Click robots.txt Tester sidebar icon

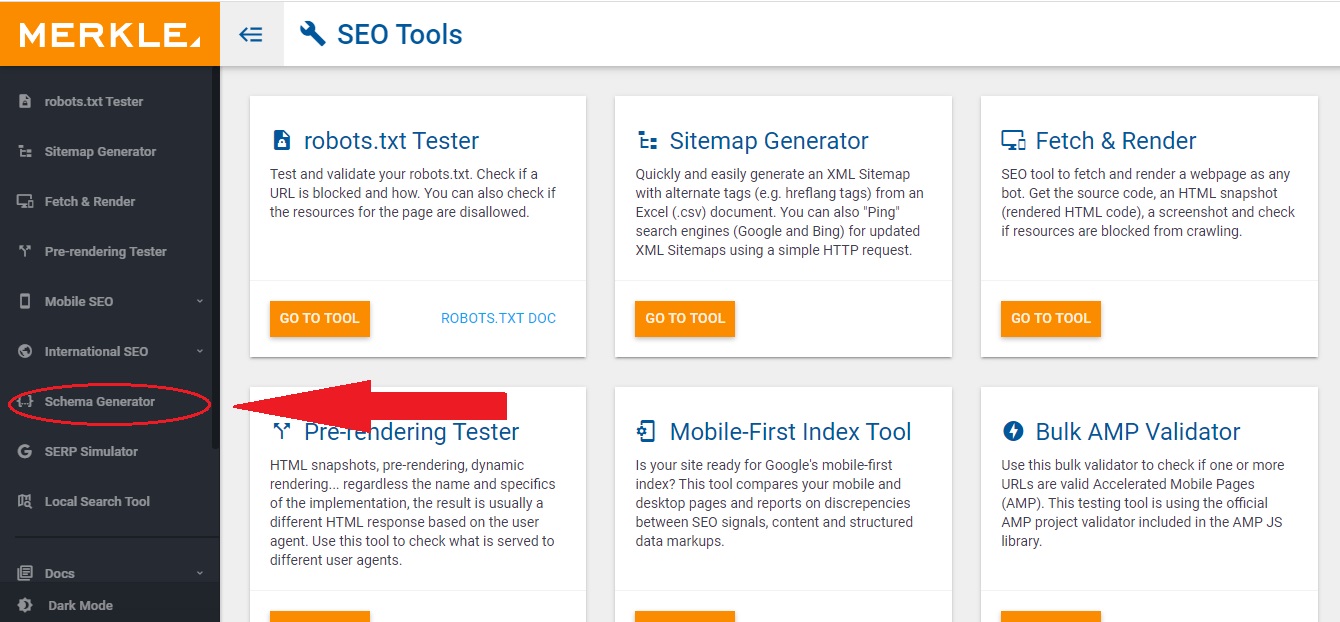point(25,101)
